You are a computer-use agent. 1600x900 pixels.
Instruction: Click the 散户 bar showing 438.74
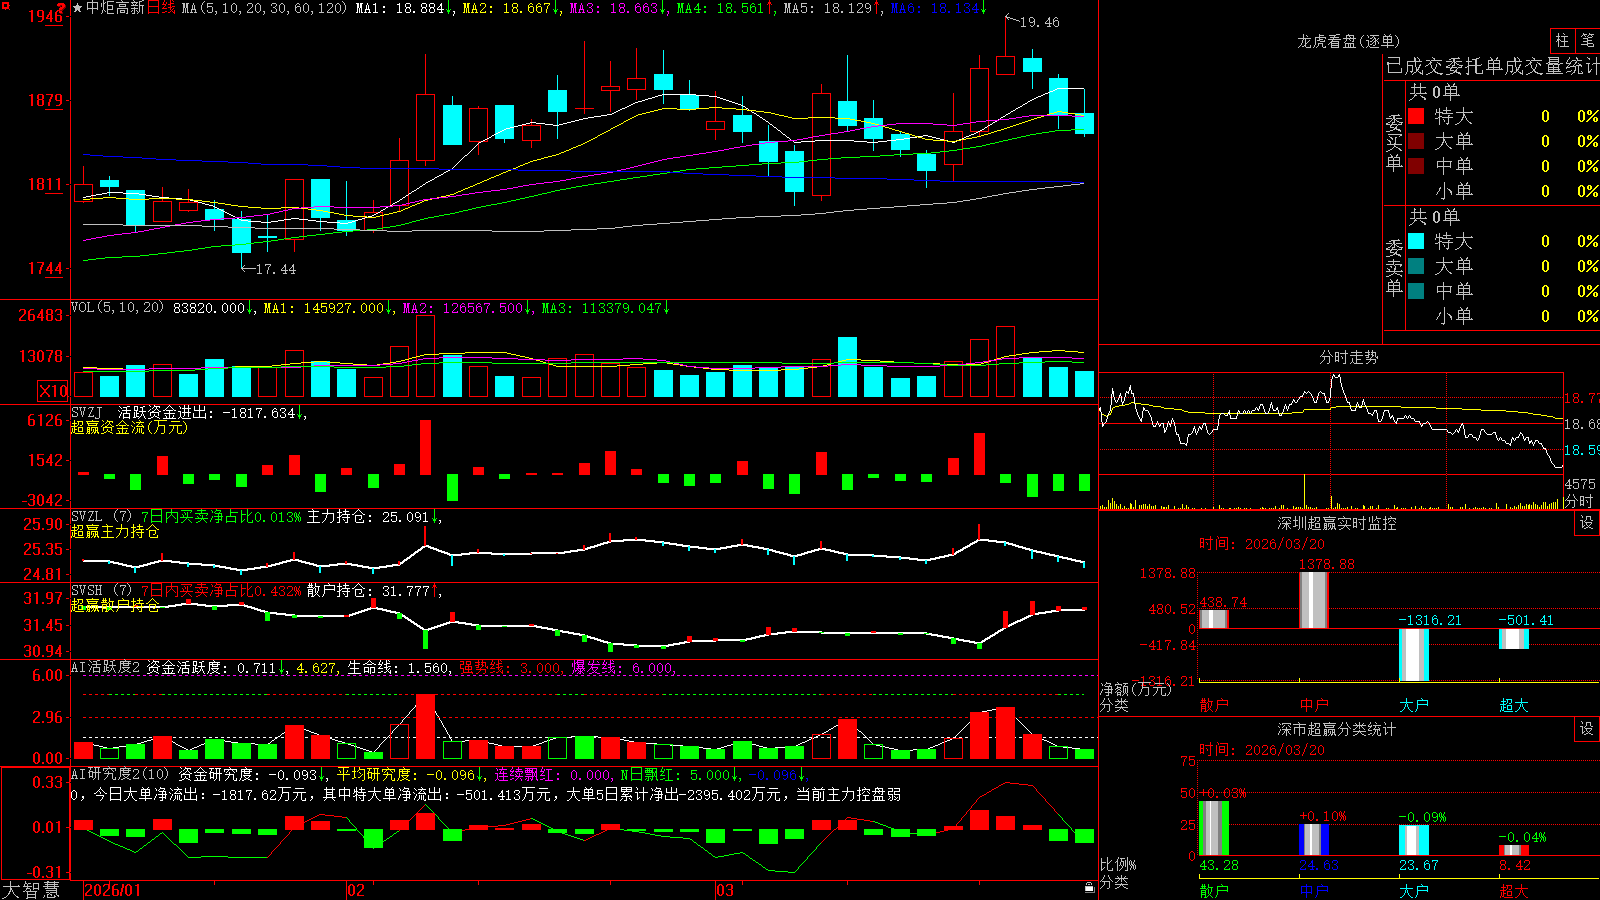(1214, 618)
